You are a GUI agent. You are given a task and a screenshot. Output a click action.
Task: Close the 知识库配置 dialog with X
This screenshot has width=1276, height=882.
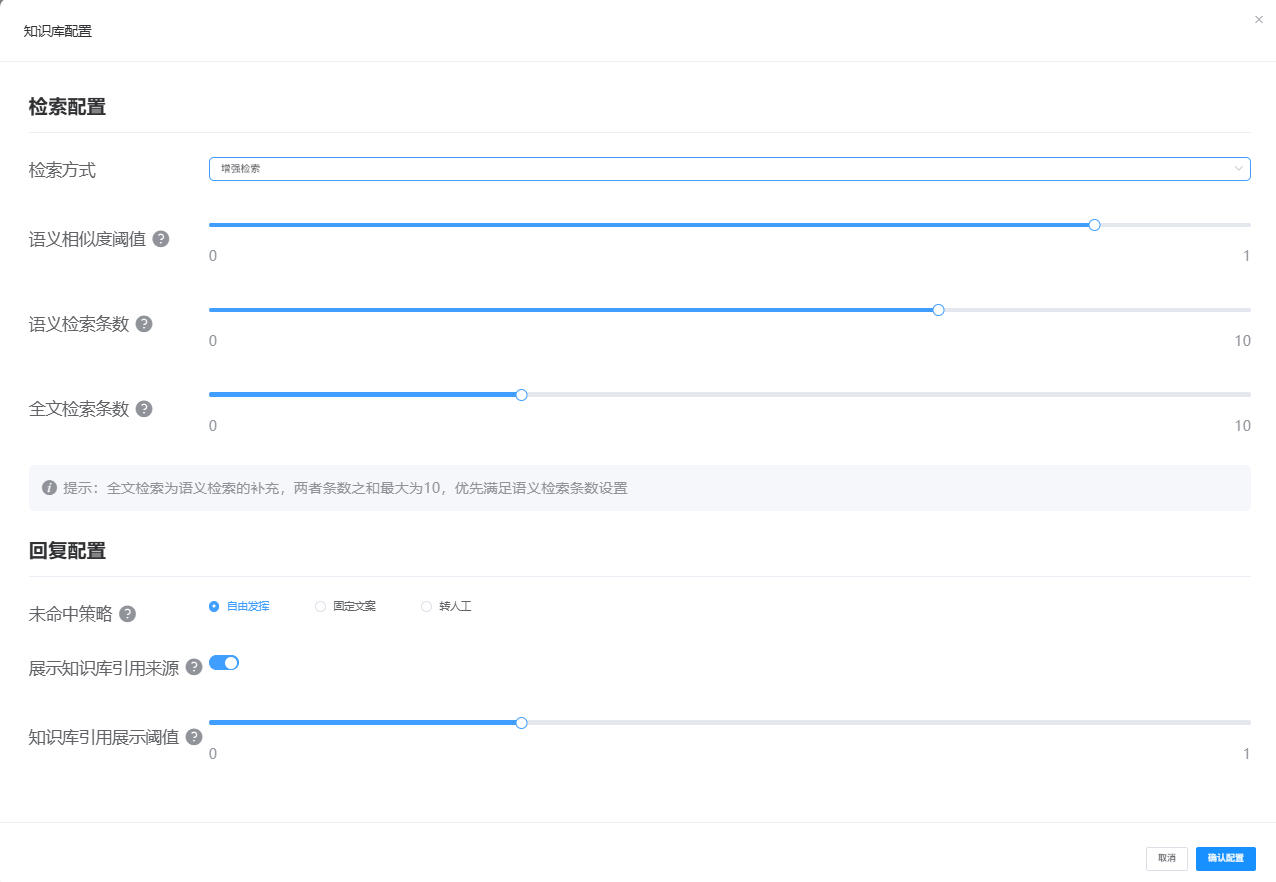tap(1259, 20)
